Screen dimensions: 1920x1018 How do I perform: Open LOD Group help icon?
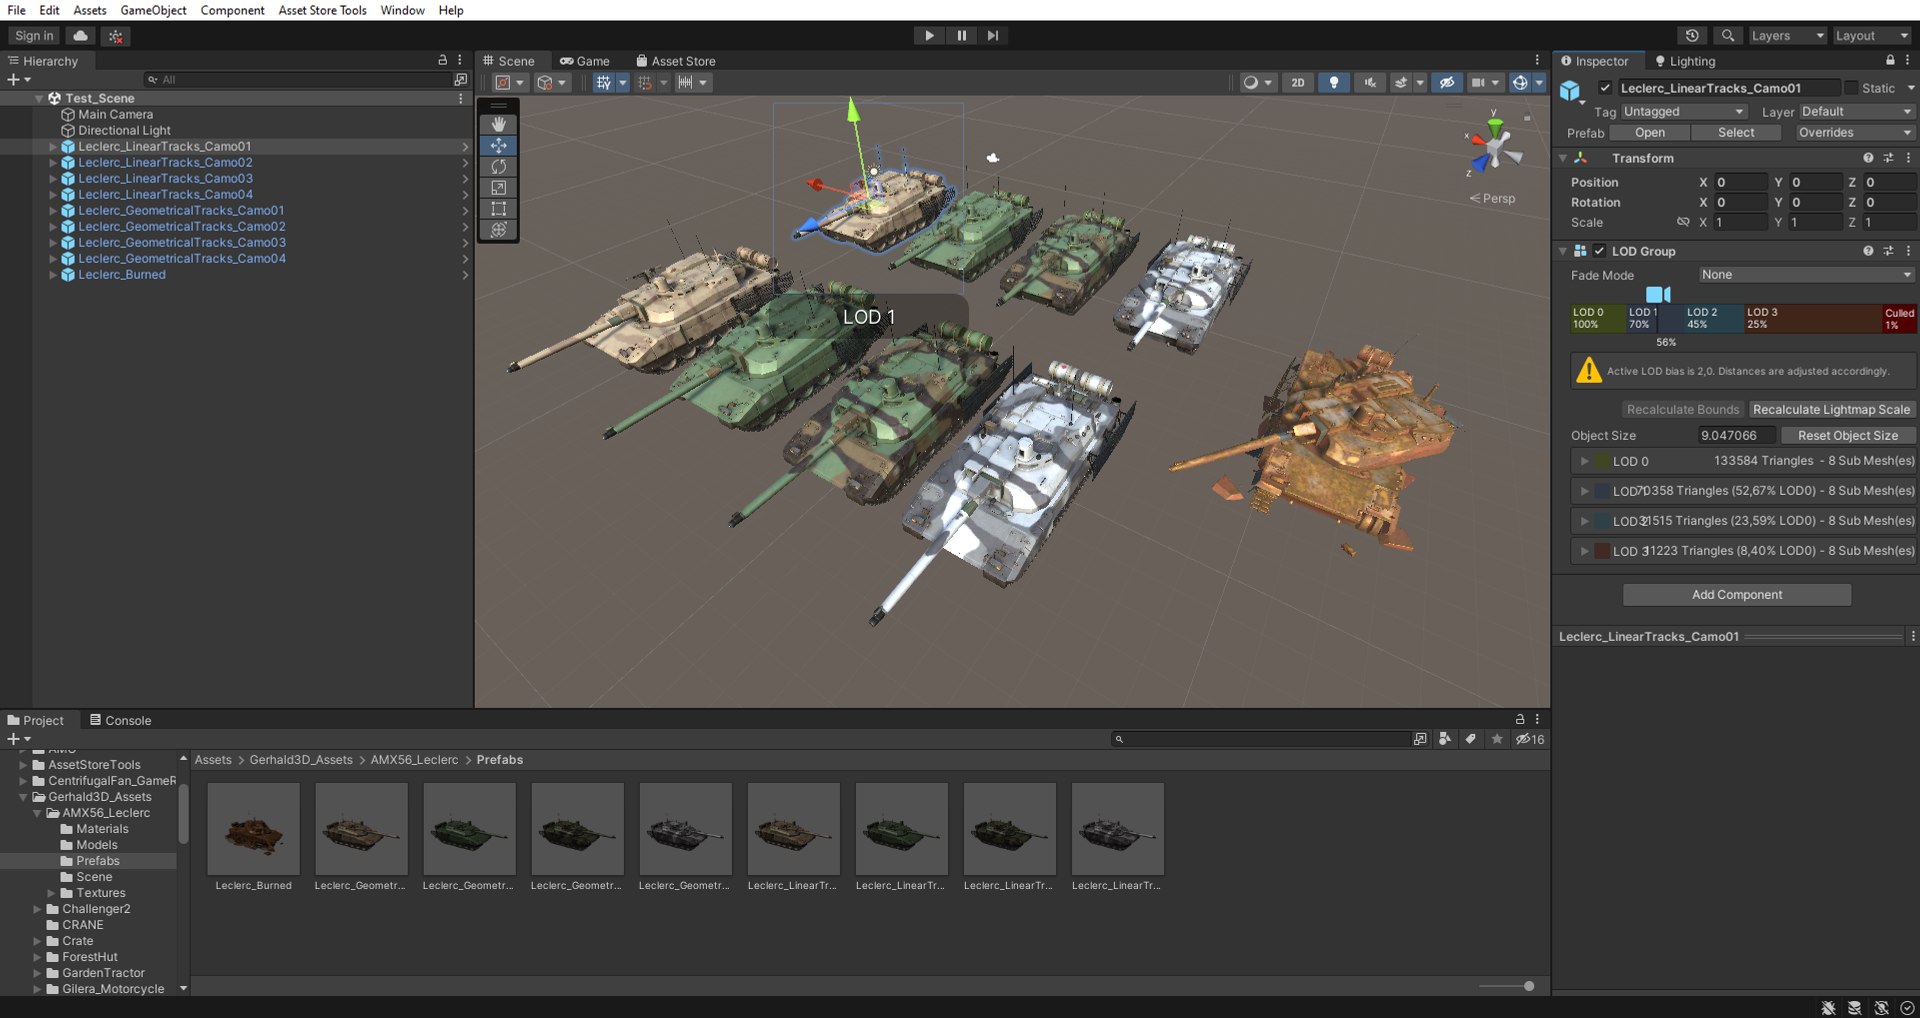(1868, 251)
